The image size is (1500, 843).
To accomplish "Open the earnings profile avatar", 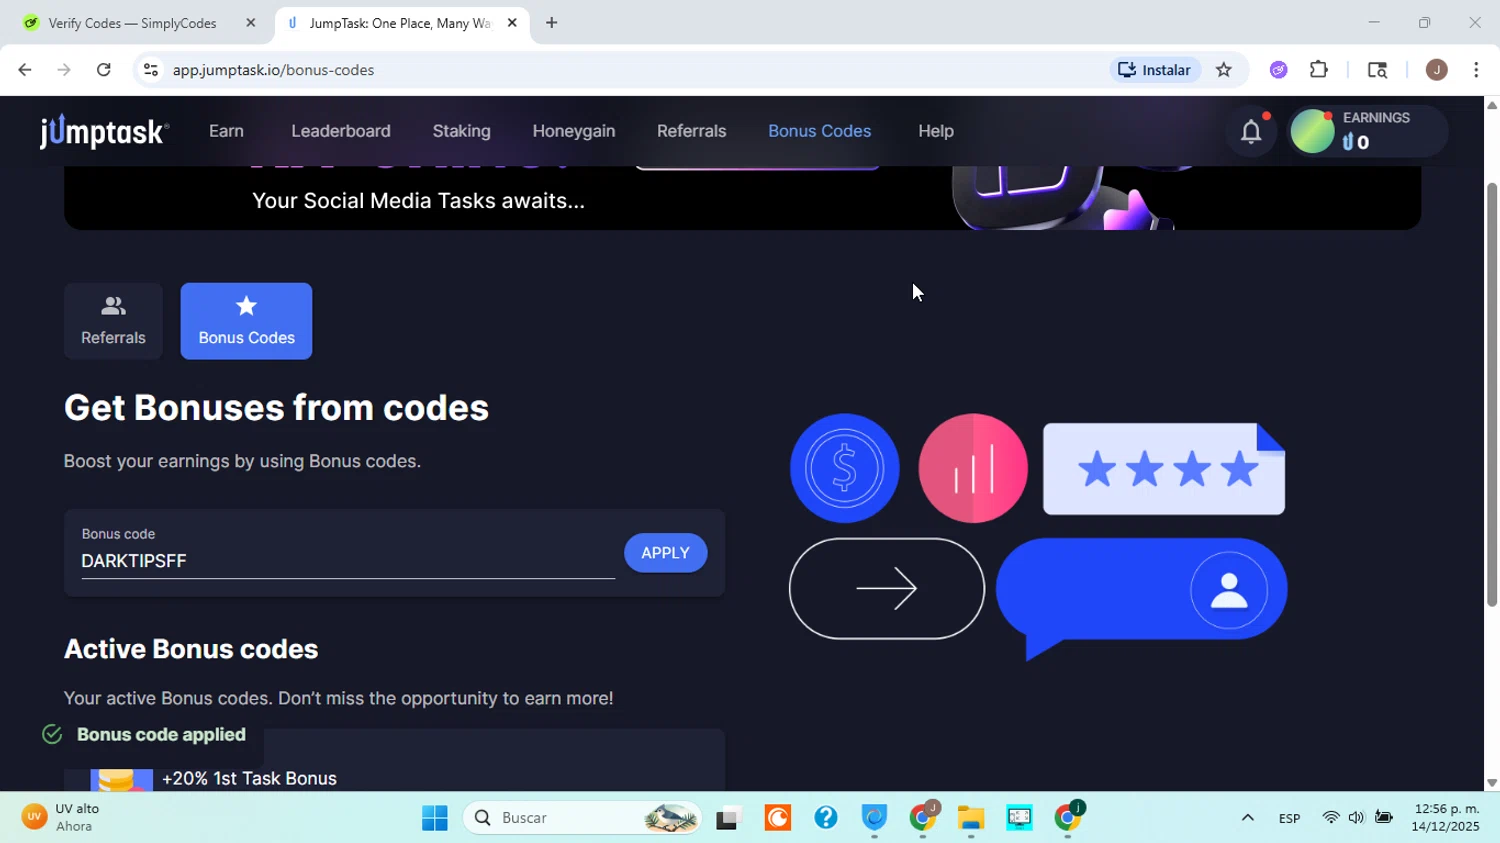I will 1313,131.
